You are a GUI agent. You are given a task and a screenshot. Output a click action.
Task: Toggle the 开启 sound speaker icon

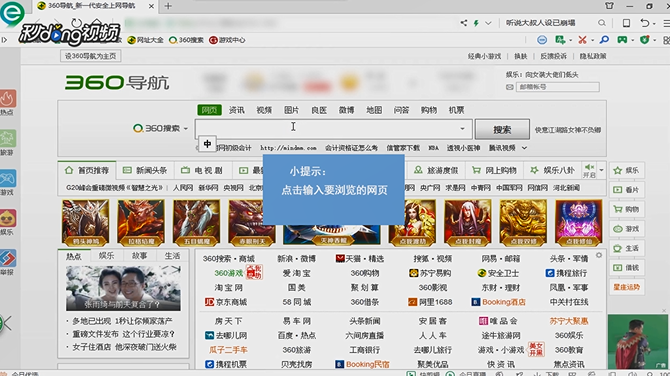point(589,167)
